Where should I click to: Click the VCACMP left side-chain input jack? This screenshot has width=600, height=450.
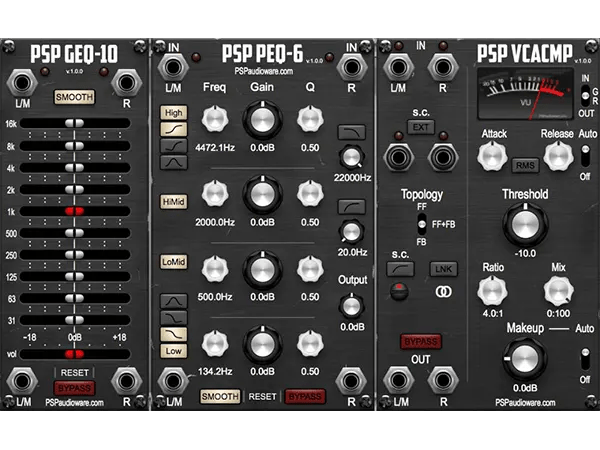[x=398, y=157]
